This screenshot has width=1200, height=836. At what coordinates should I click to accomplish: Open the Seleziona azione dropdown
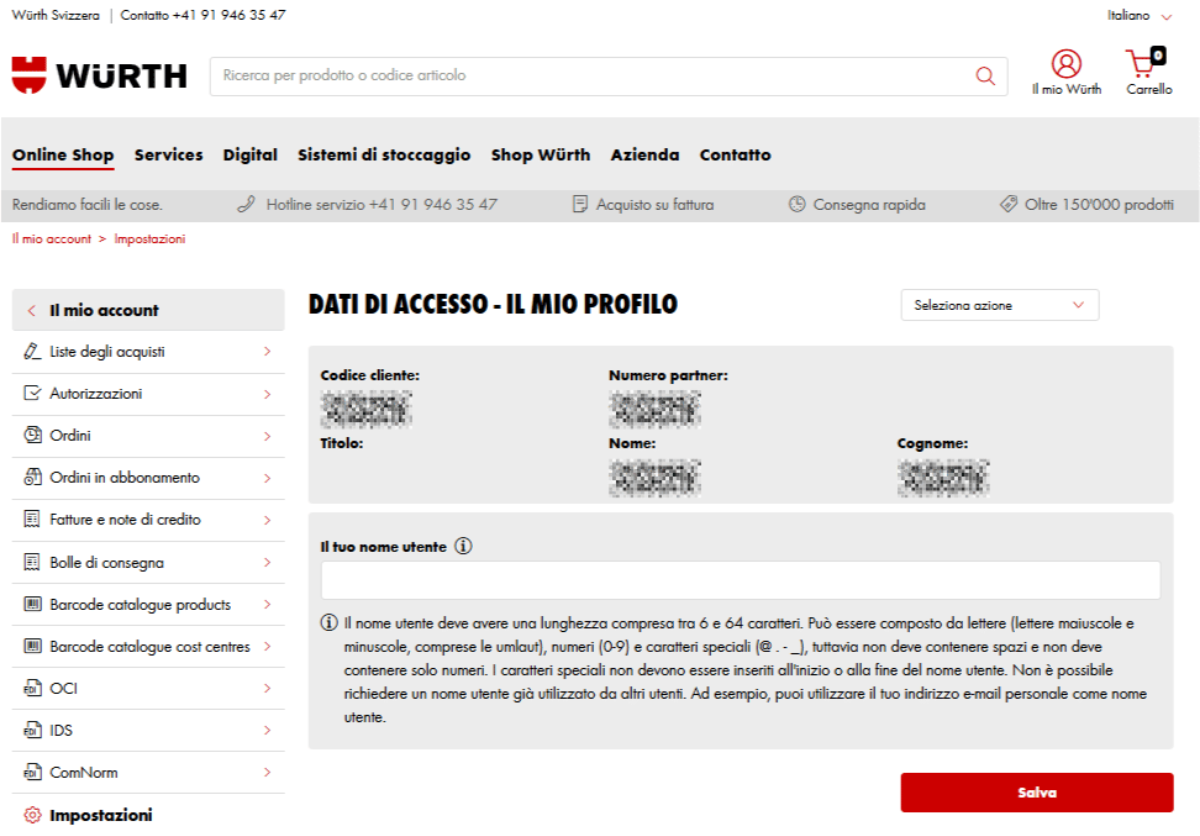click(x=1000, y=305)
